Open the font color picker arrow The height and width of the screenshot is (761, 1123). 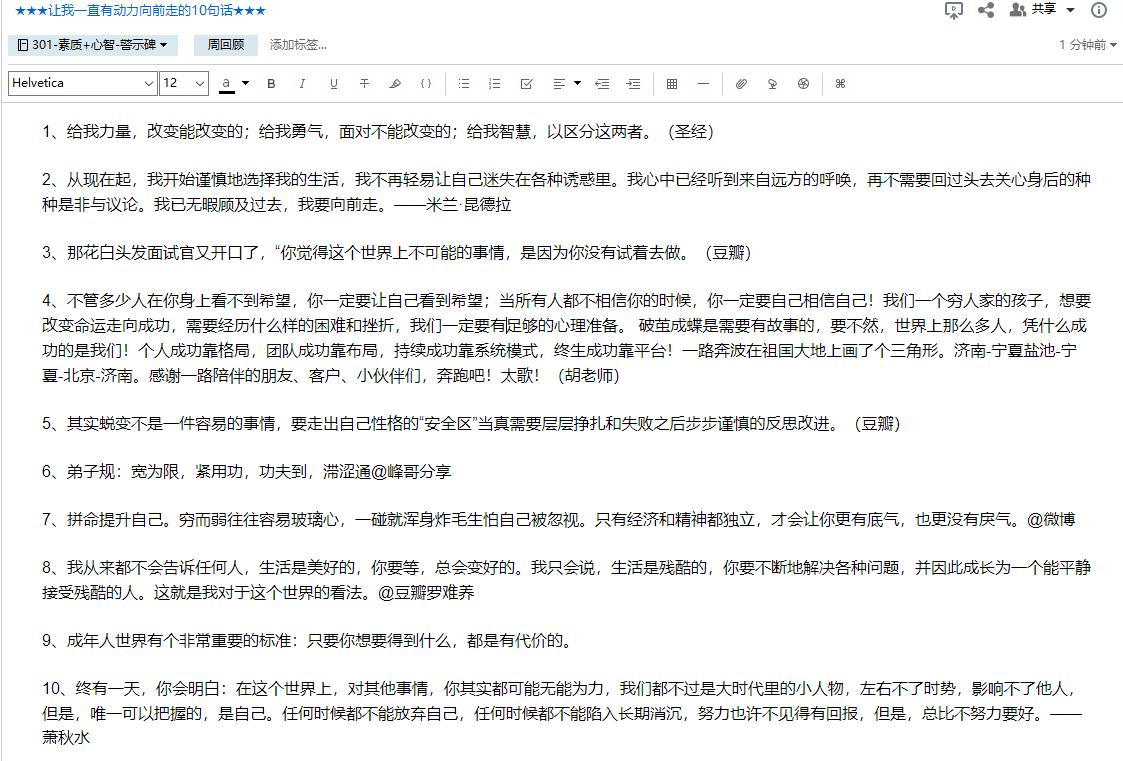[x=244, y=84]
